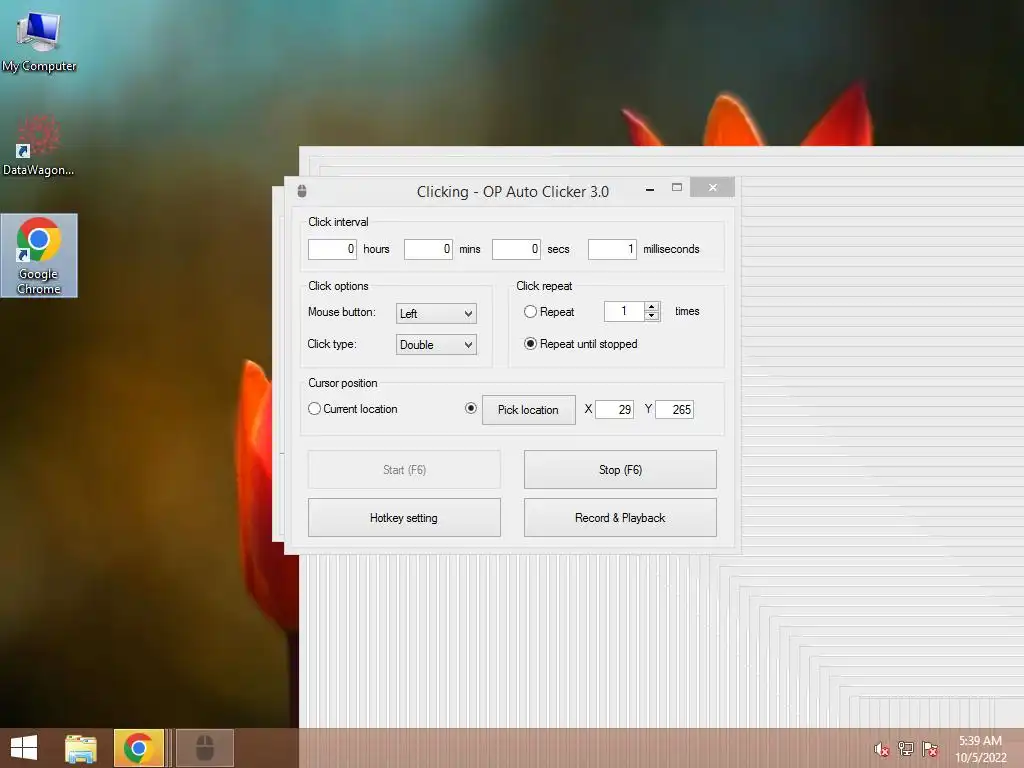Open File Explorer from the taskbar
Image resolution: width=1024 pixels, height=768 pixels.
pyautogui.click(x=81, y=748)
